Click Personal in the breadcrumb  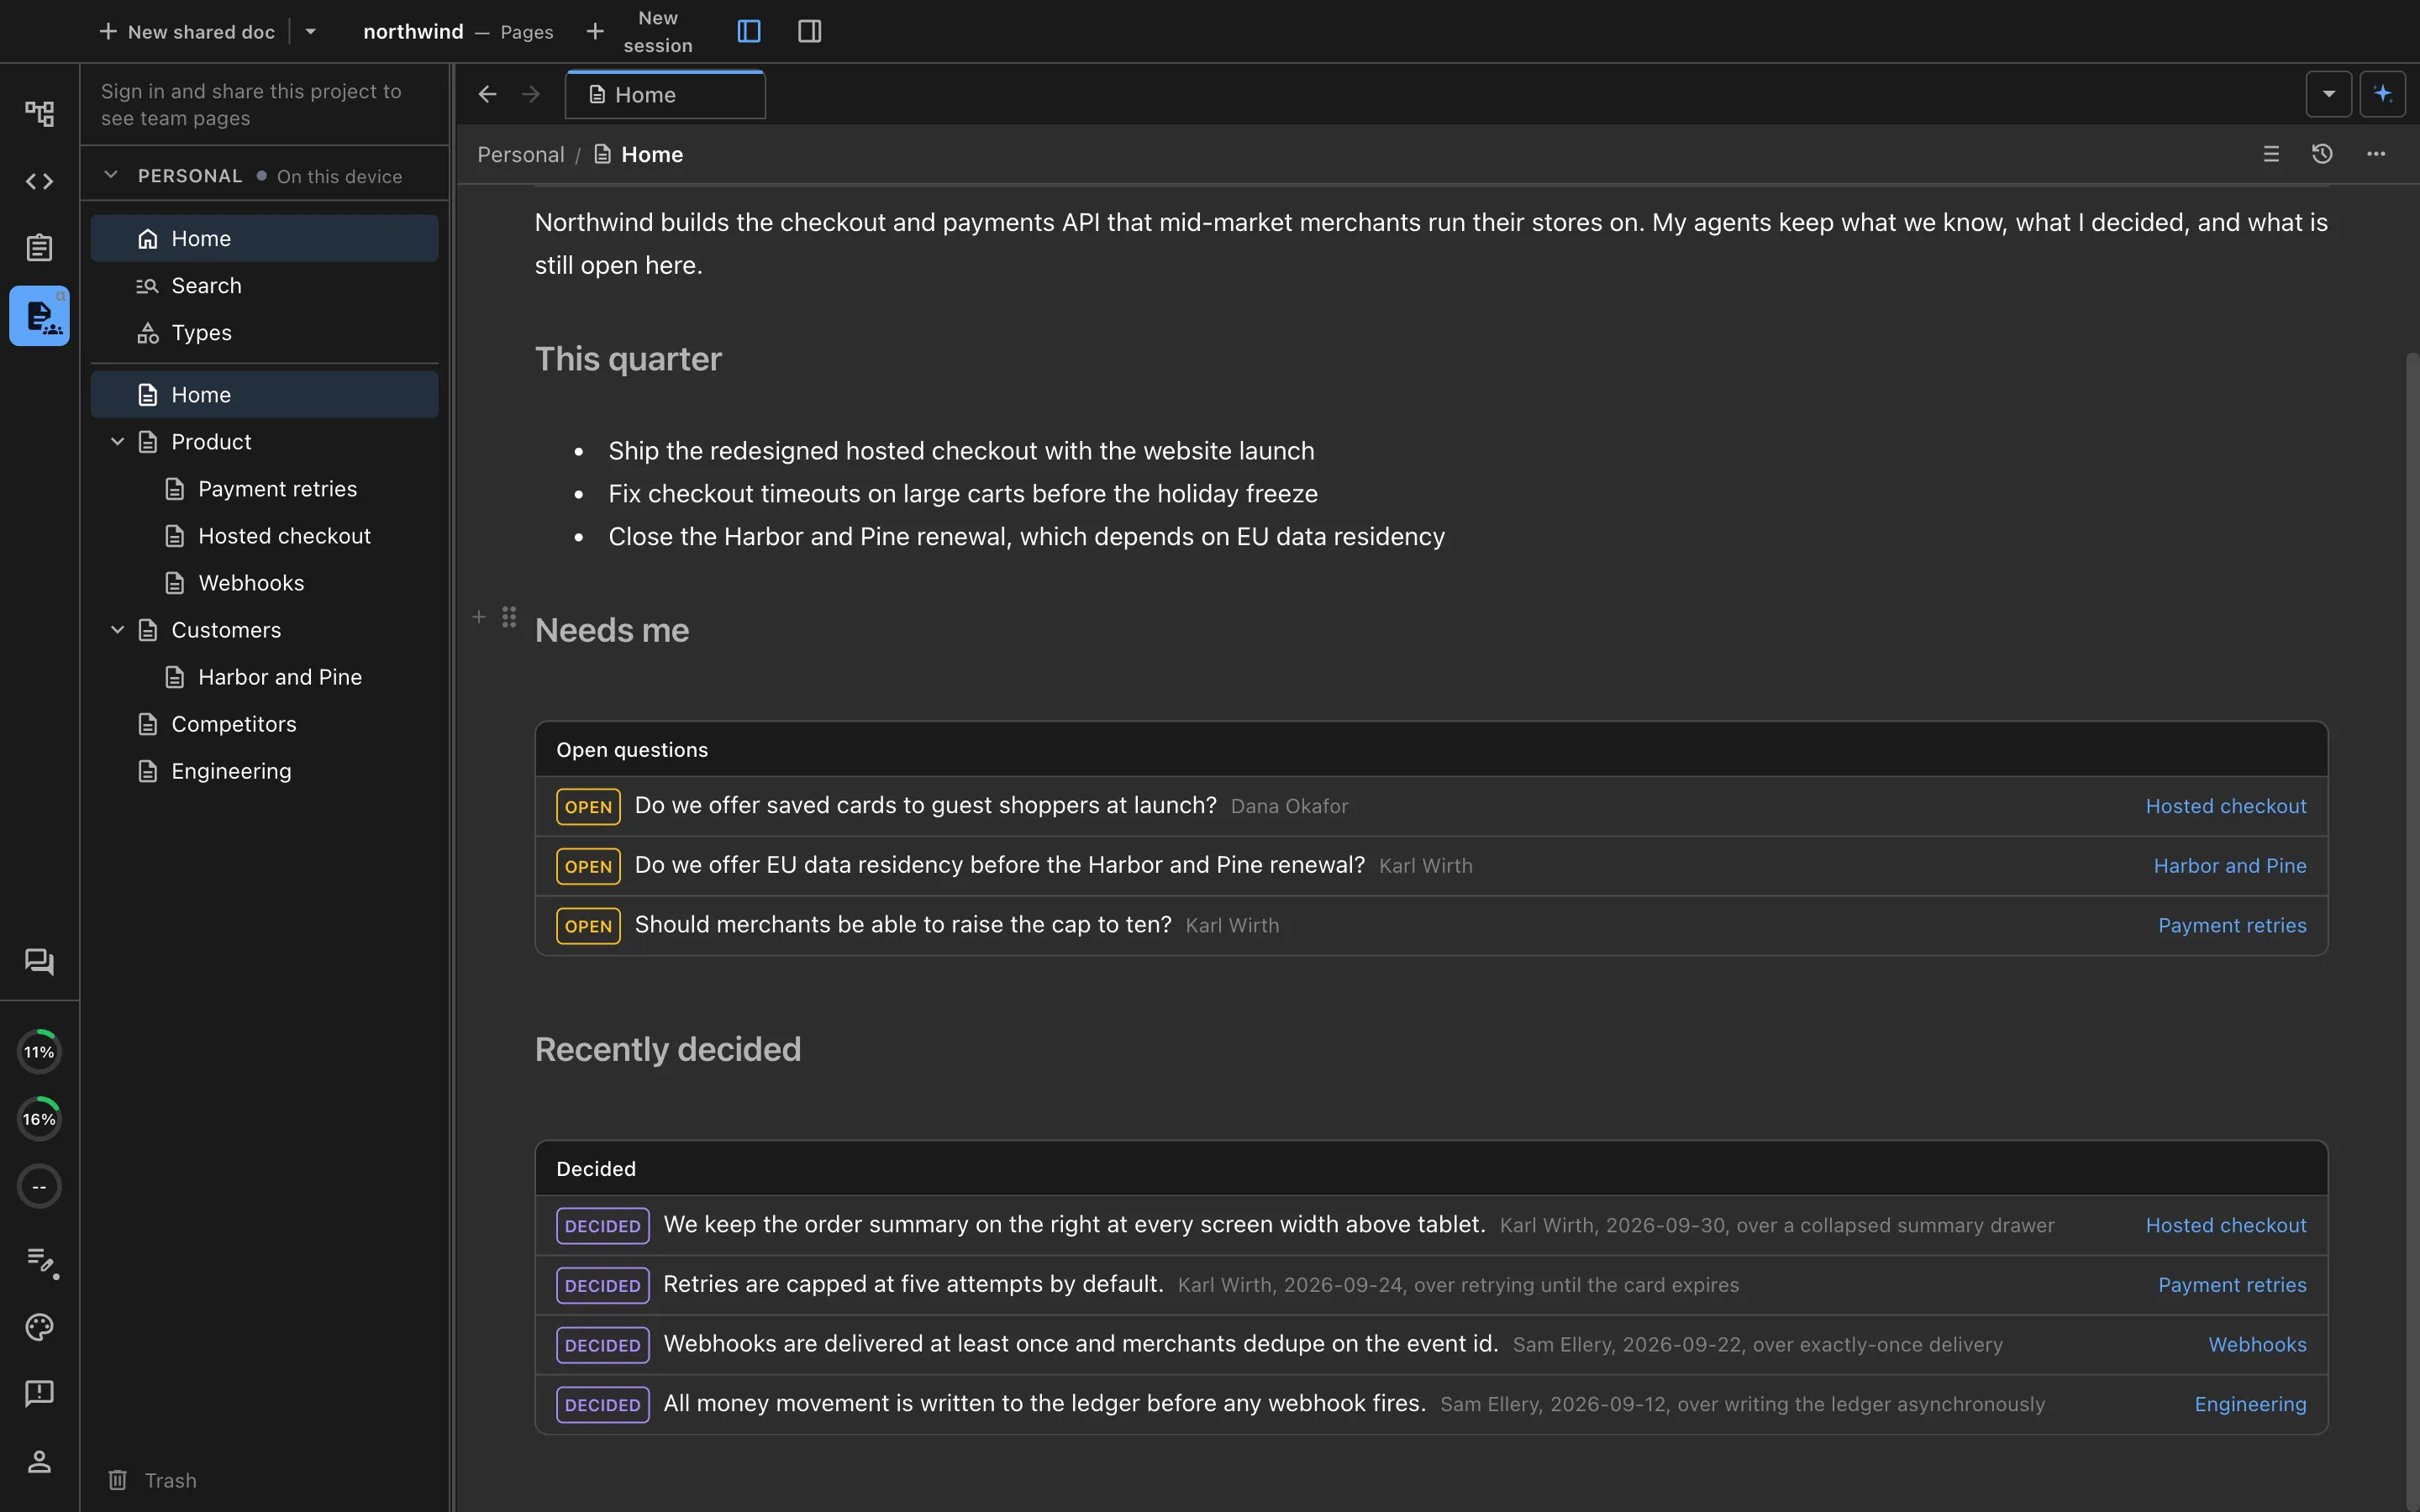pyautogui.click(x=520, y=154)
